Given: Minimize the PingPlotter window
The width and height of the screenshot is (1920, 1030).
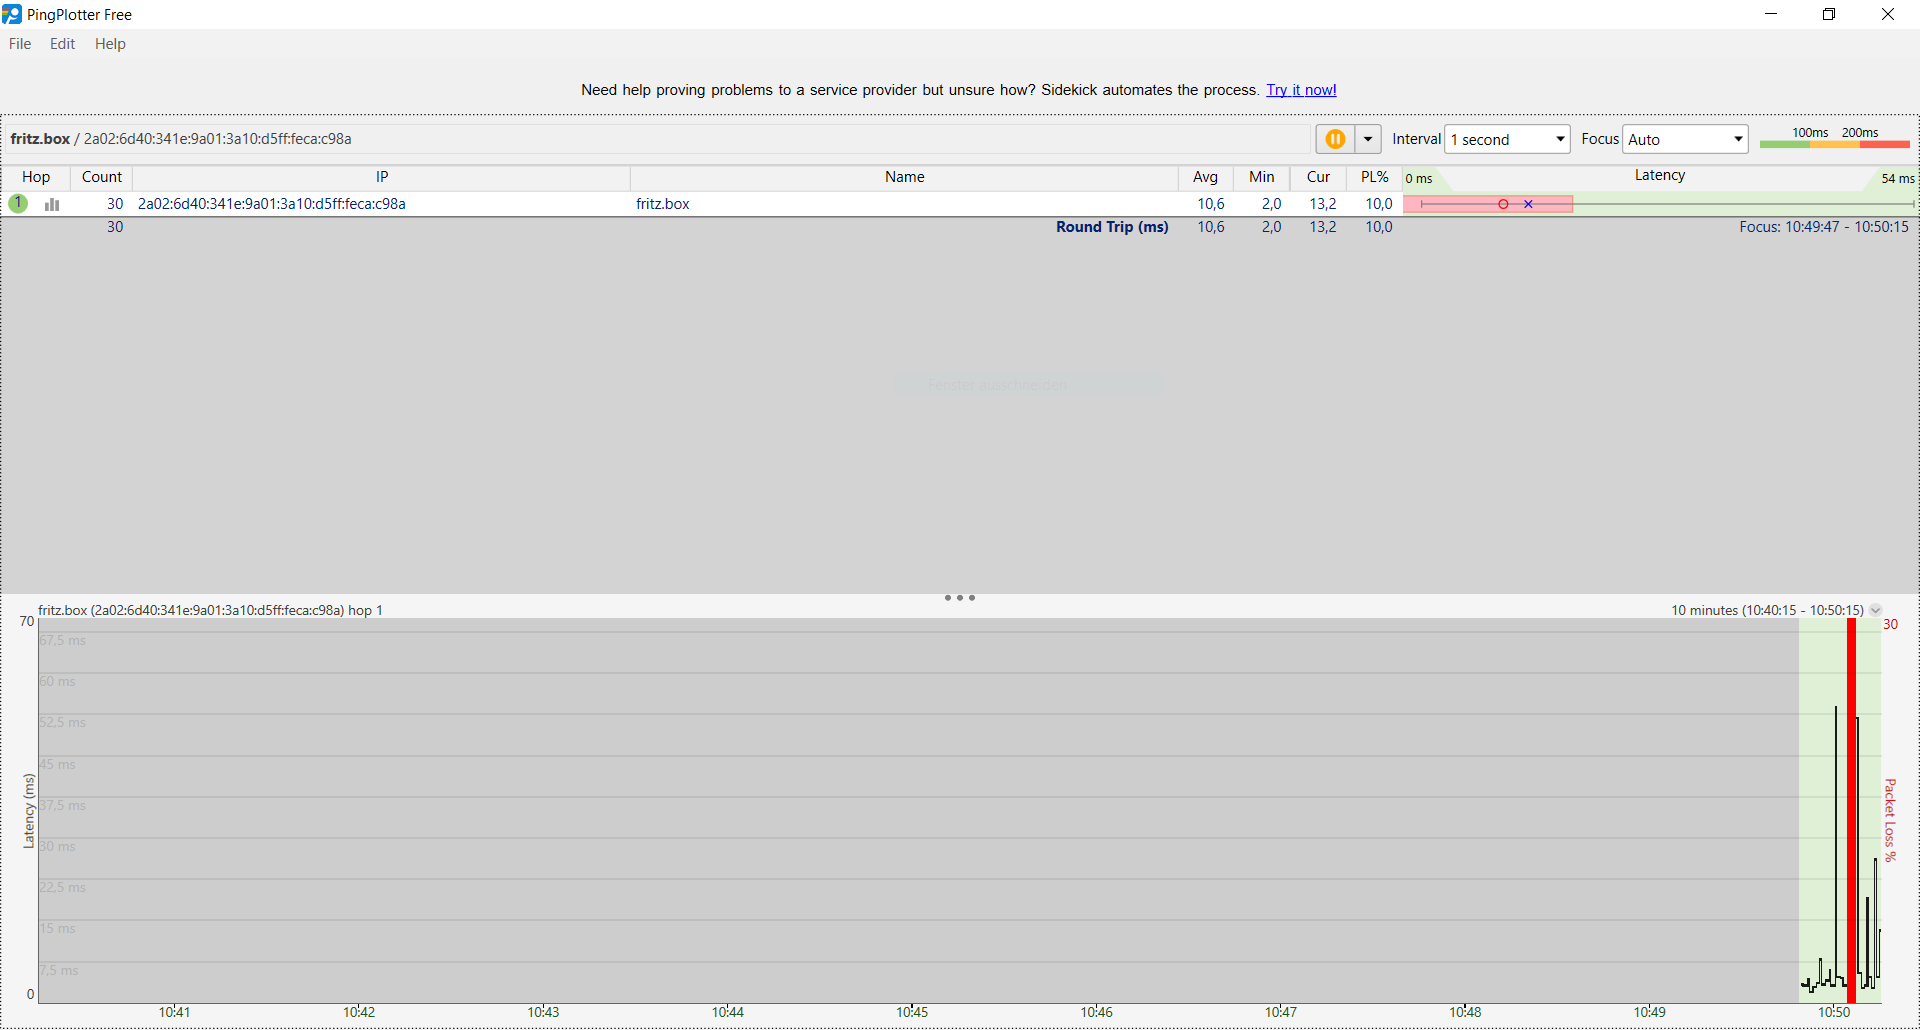Looking at the screenshot, I should pyautogui.click(x=1771, y=14).
